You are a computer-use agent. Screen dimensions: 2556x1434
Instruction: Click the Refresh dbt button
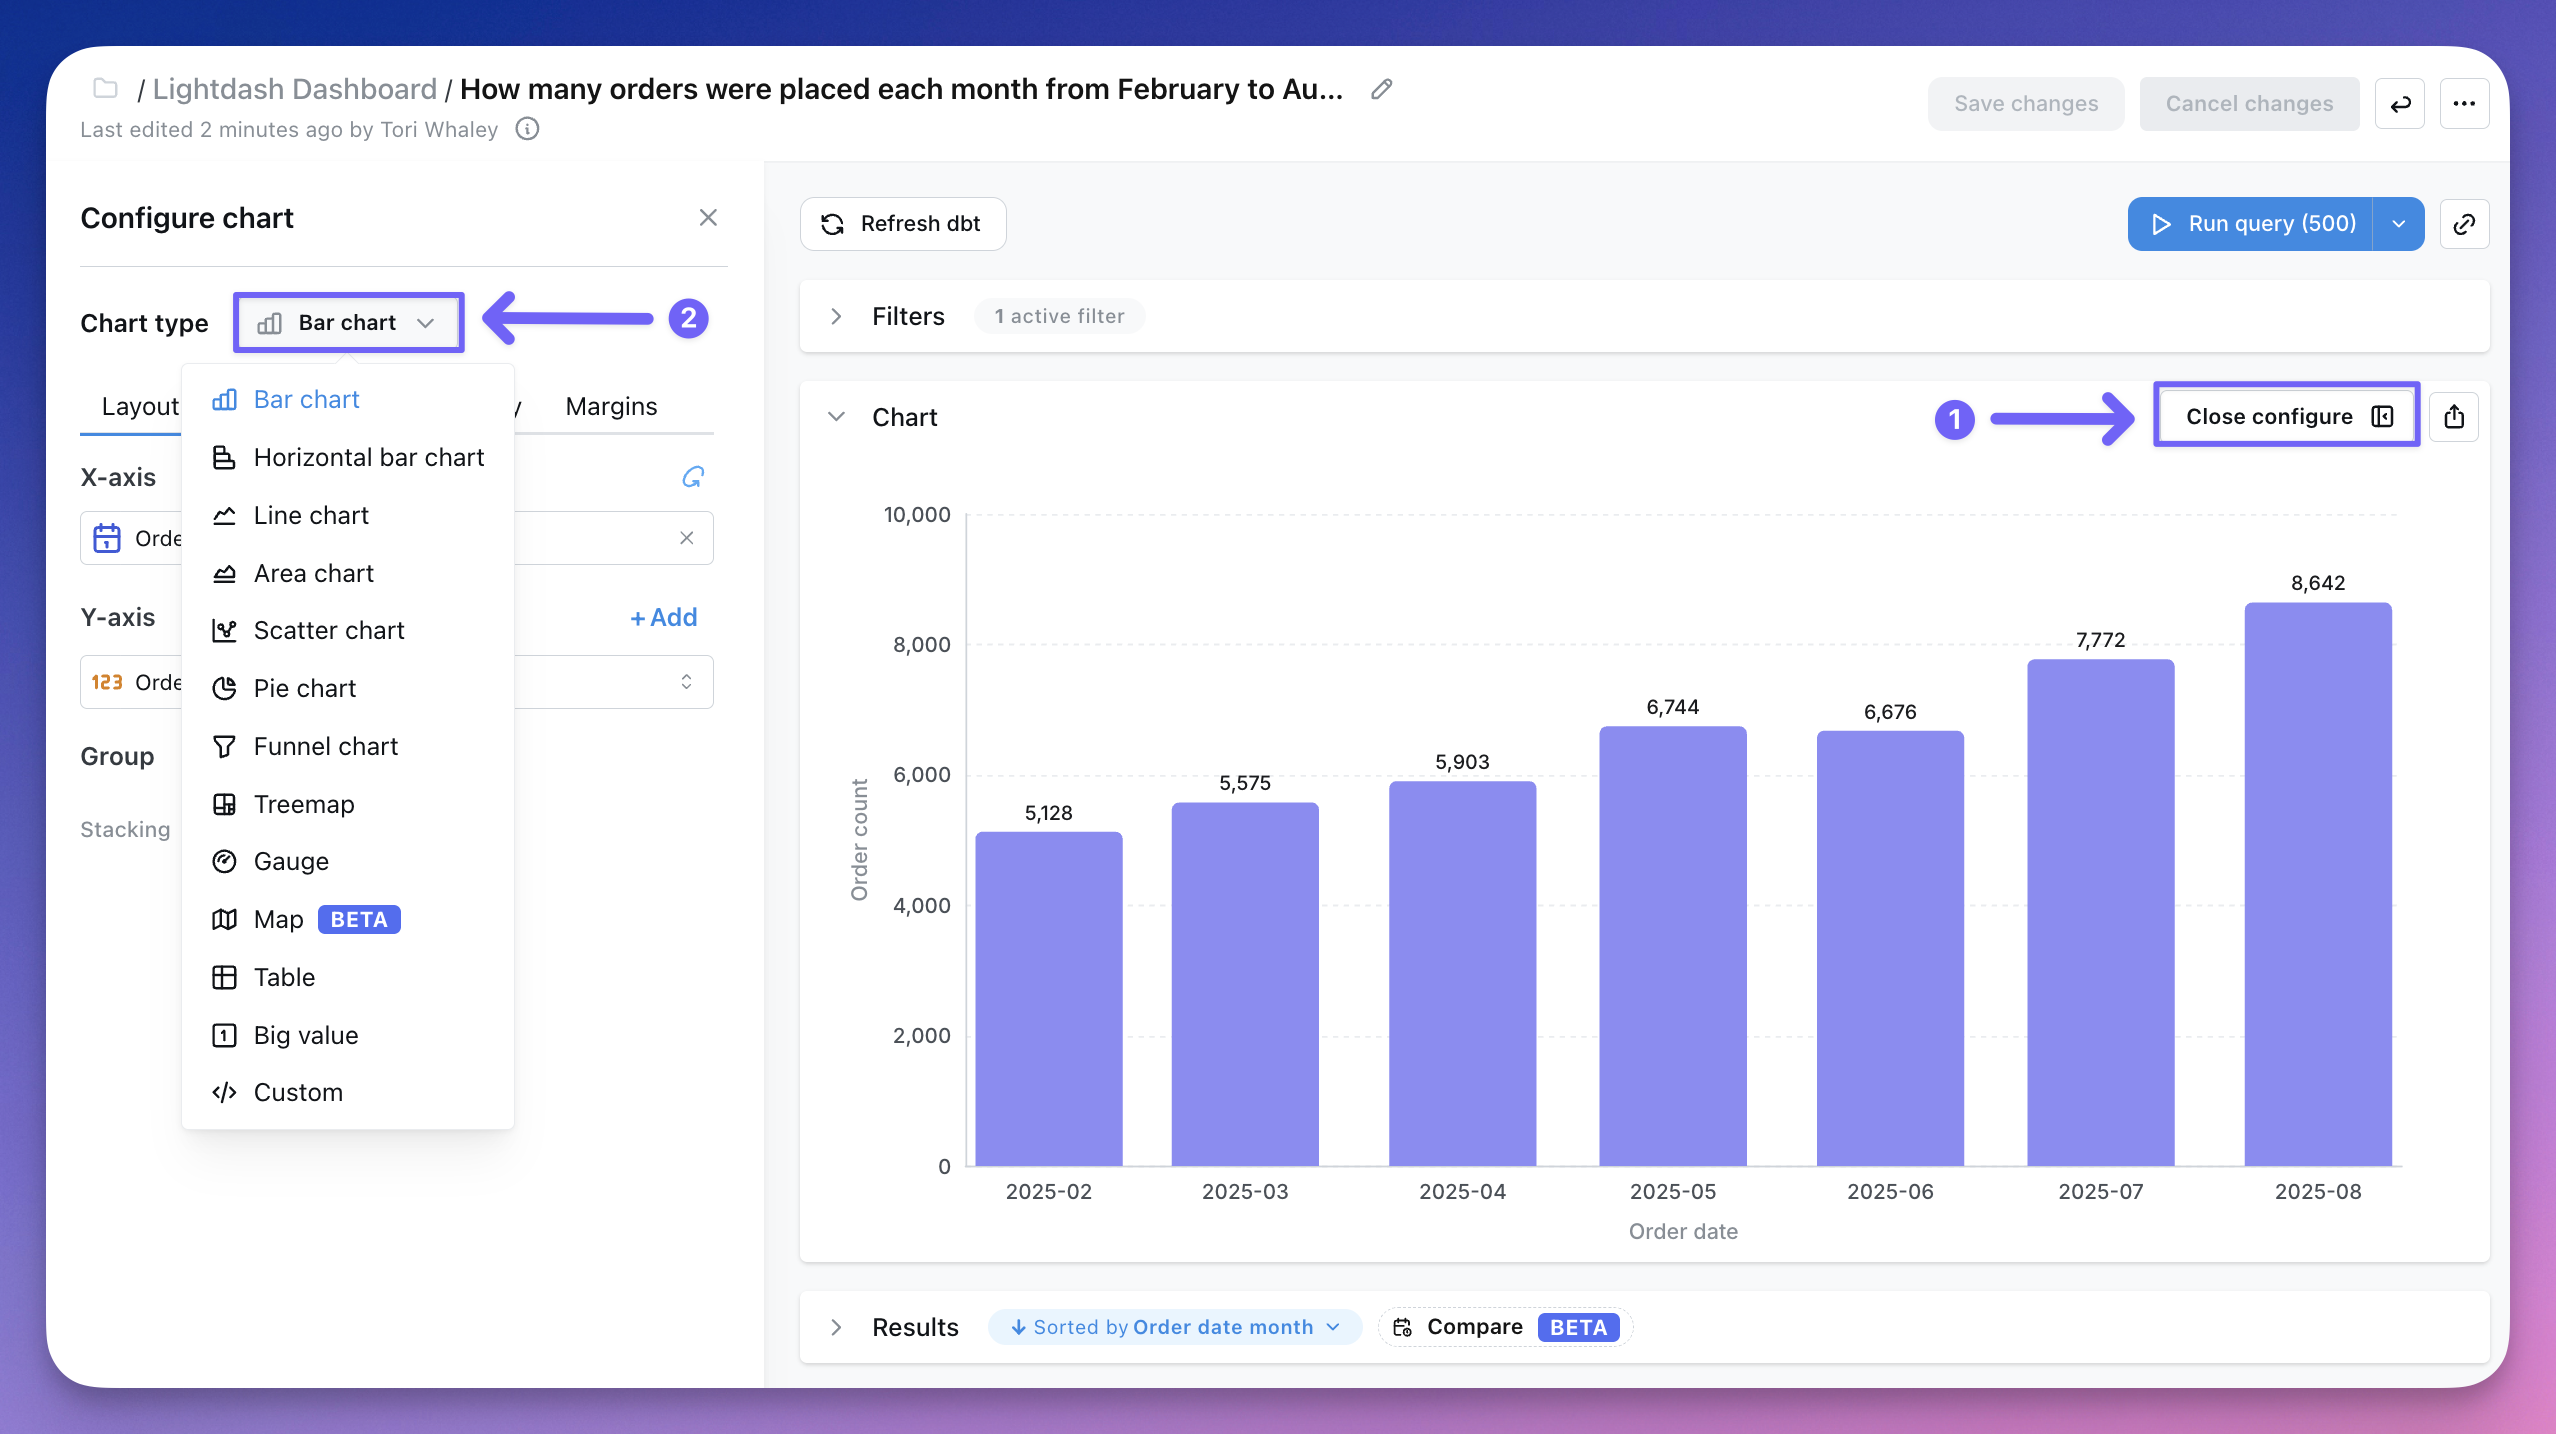[x=902, y=224]
